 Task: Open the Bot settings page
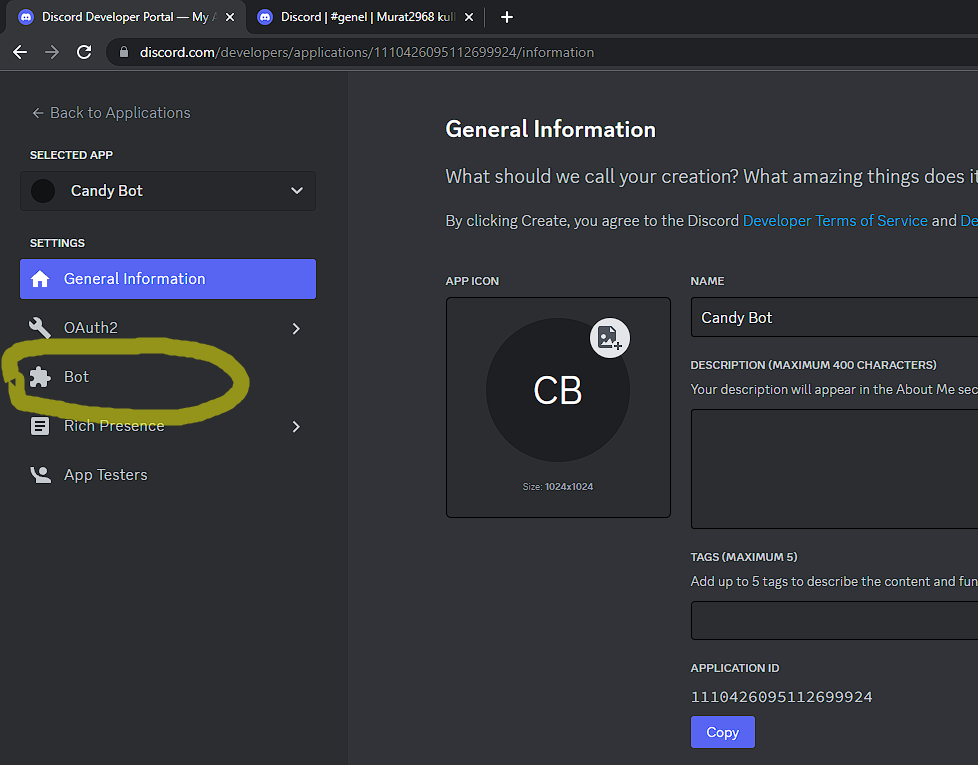click(168, 377)
